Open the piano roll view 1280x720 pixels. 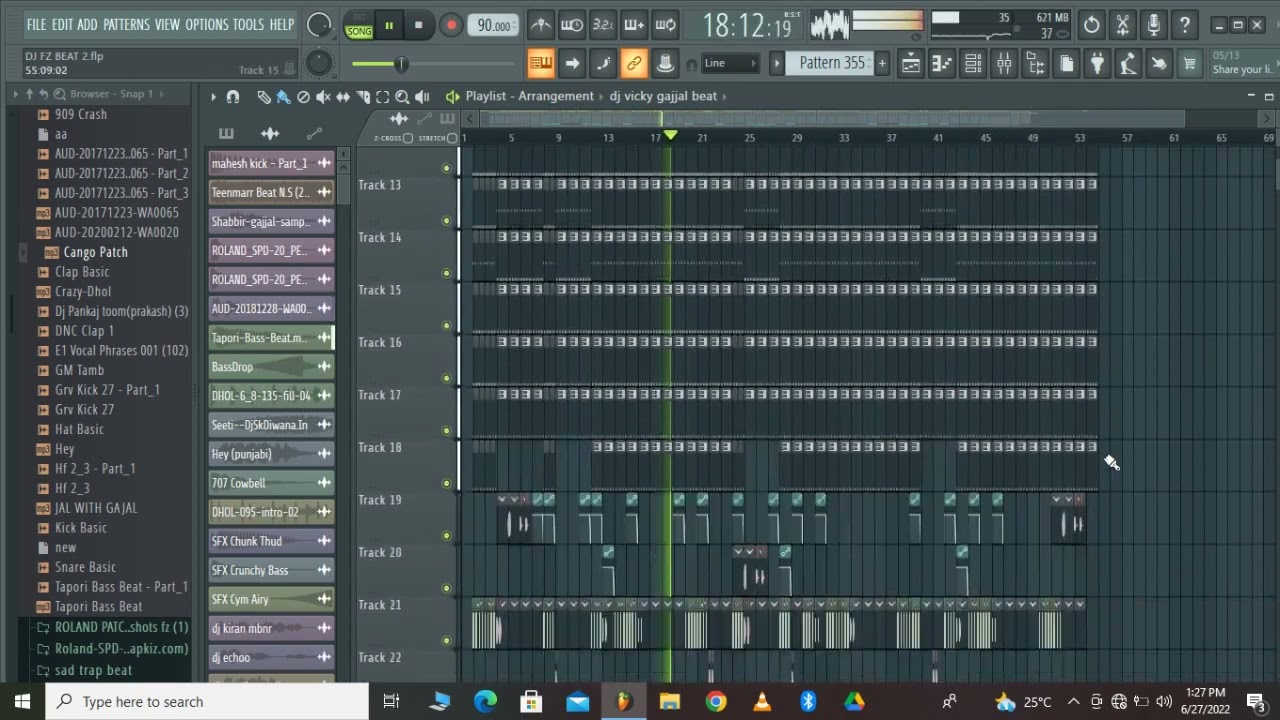(942, 64)
